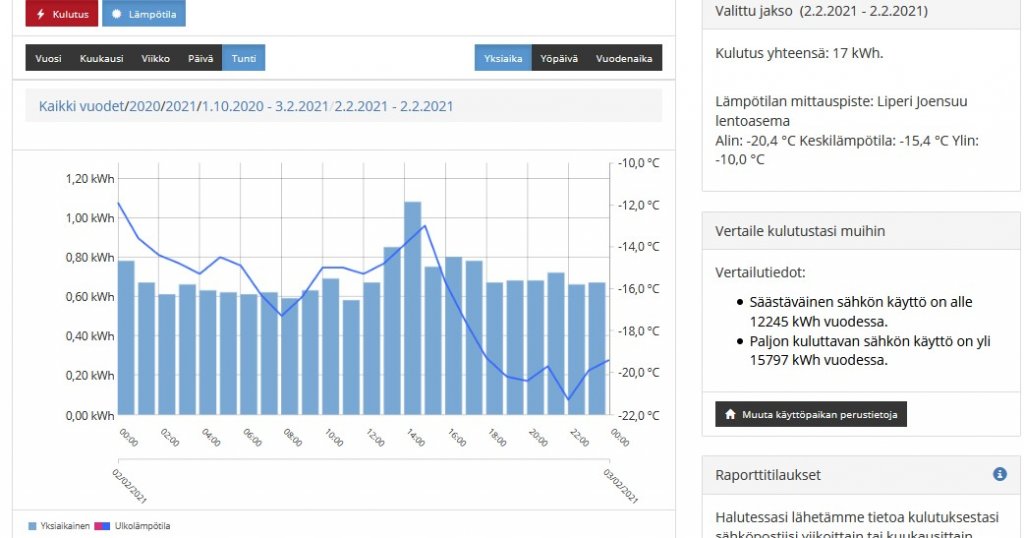This screenshot has width=1024, height=538.
Task: Open the Kaikki vuodet breadcrumb link
Action: (81, 106)
